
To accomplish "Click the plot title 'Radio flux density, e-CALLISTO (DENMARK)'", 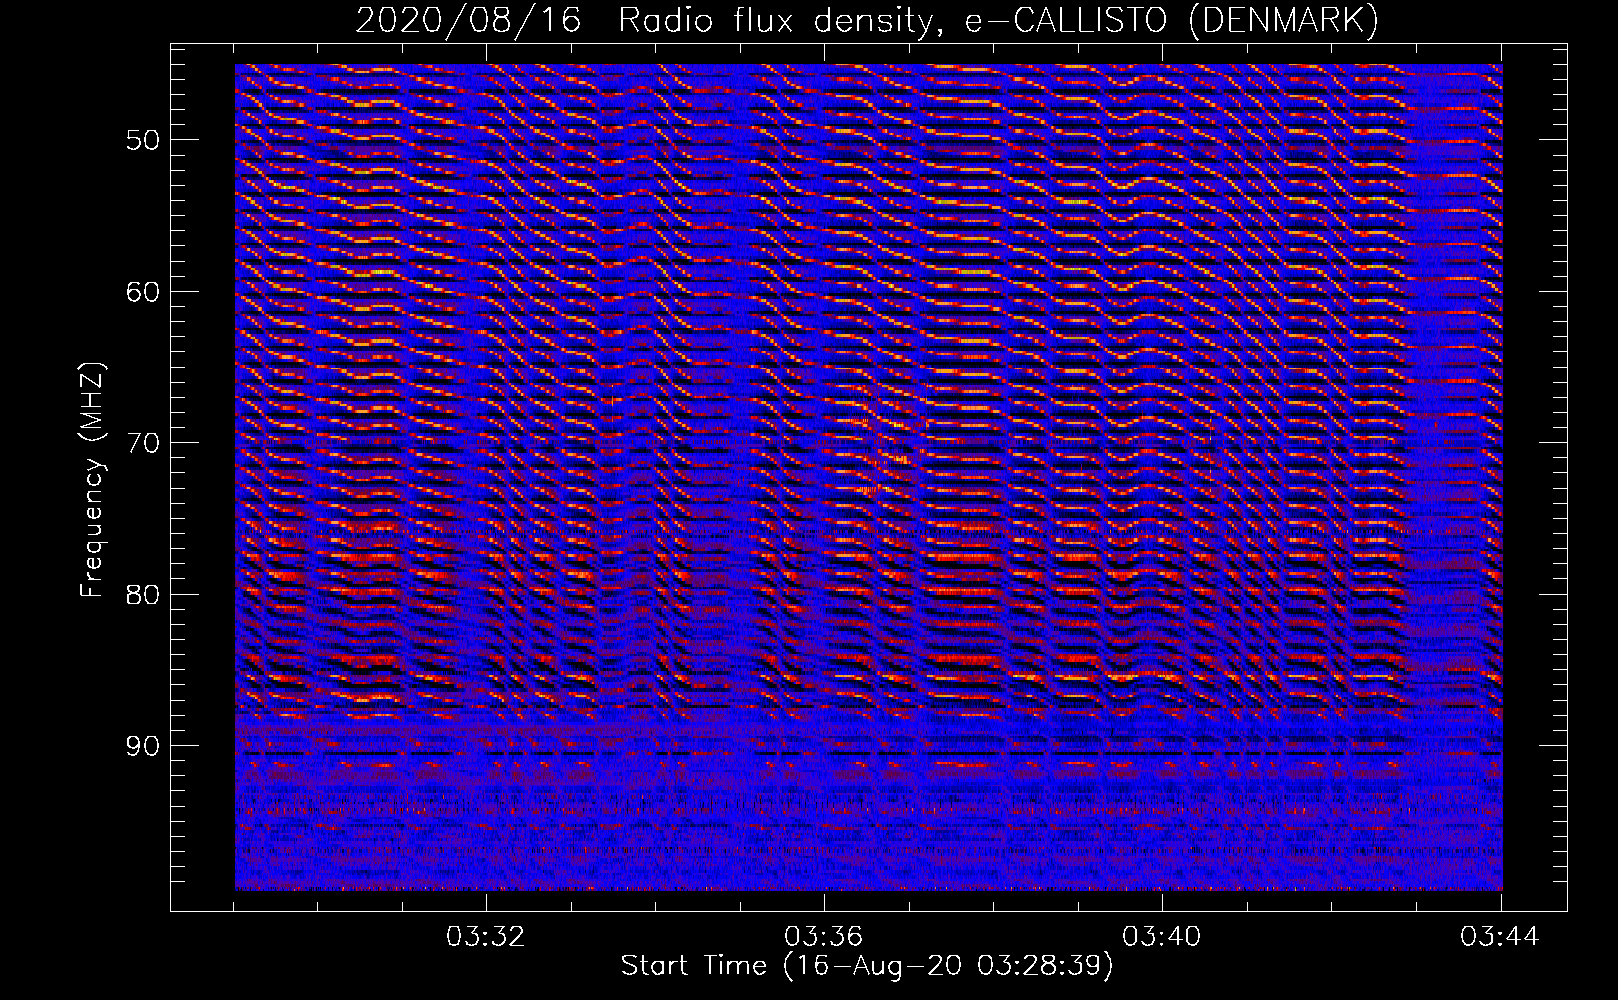I will pyautogui.click(x=997, y=21).
